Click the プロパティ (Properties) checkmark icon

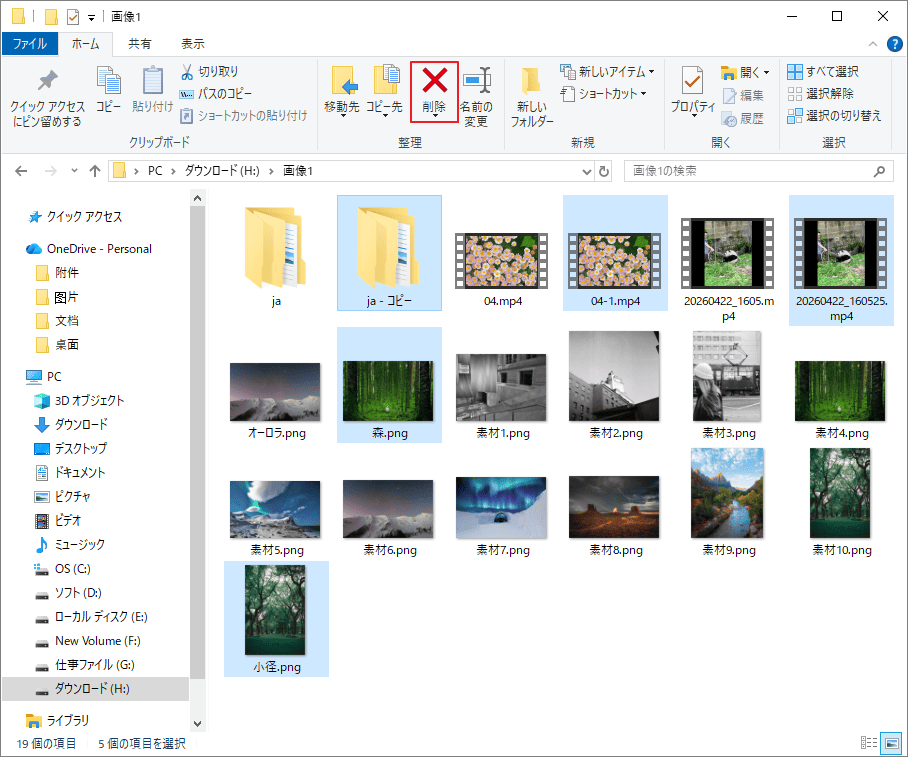[692, 81]
